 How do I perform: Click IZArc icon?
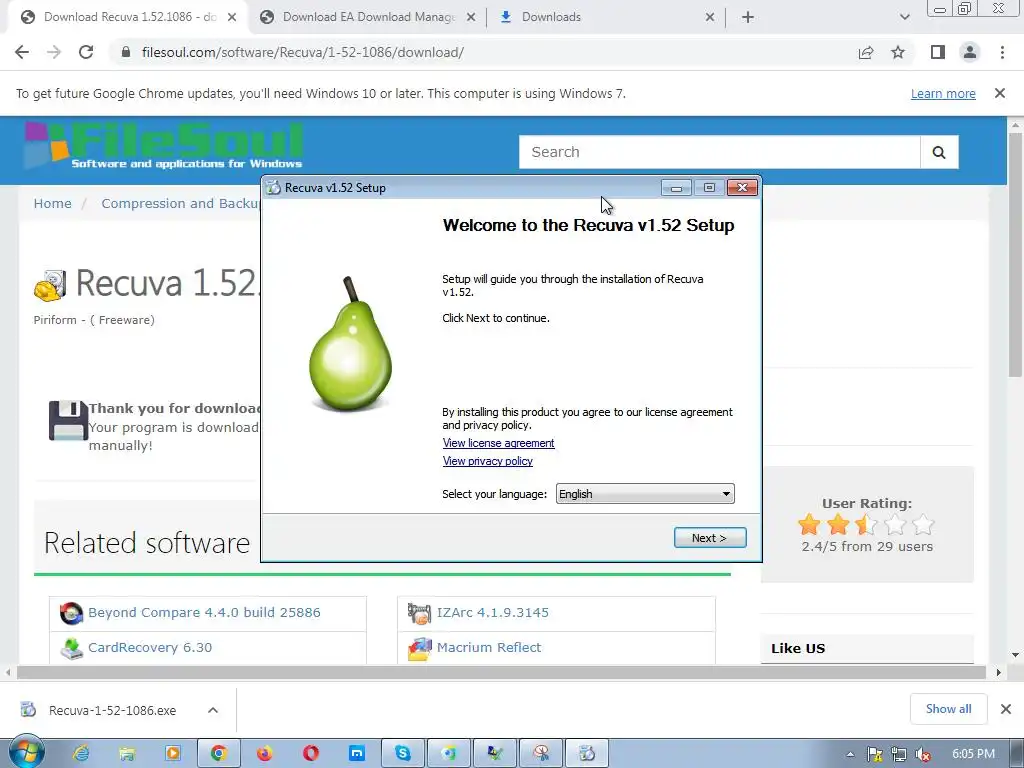[x=419, y=613]
